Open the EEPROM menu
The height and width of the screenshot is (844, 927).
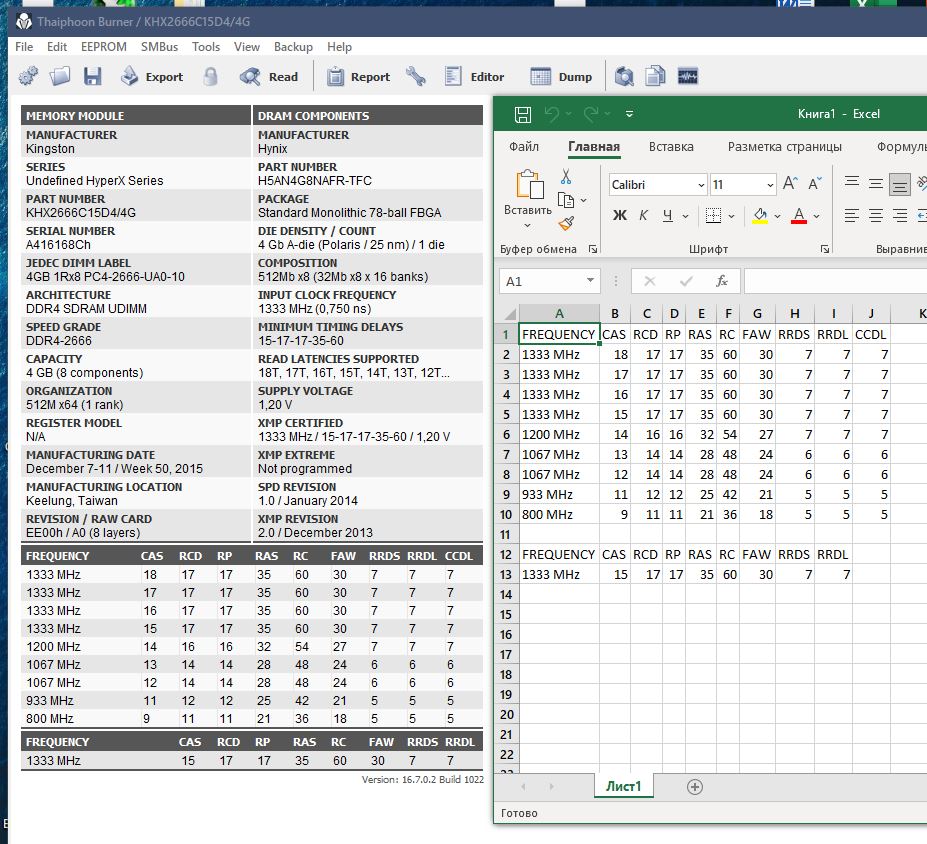point(103,47)
